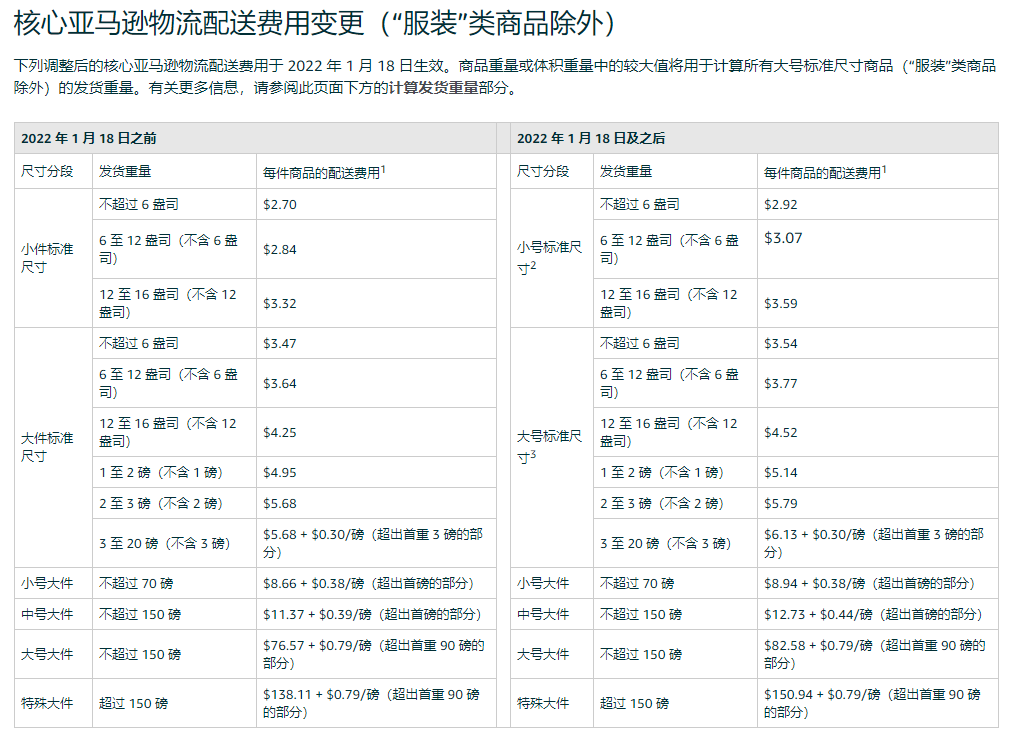Select the 尺寸分段 header in the left table
The image size is (1009, 735).
point(47,169)
